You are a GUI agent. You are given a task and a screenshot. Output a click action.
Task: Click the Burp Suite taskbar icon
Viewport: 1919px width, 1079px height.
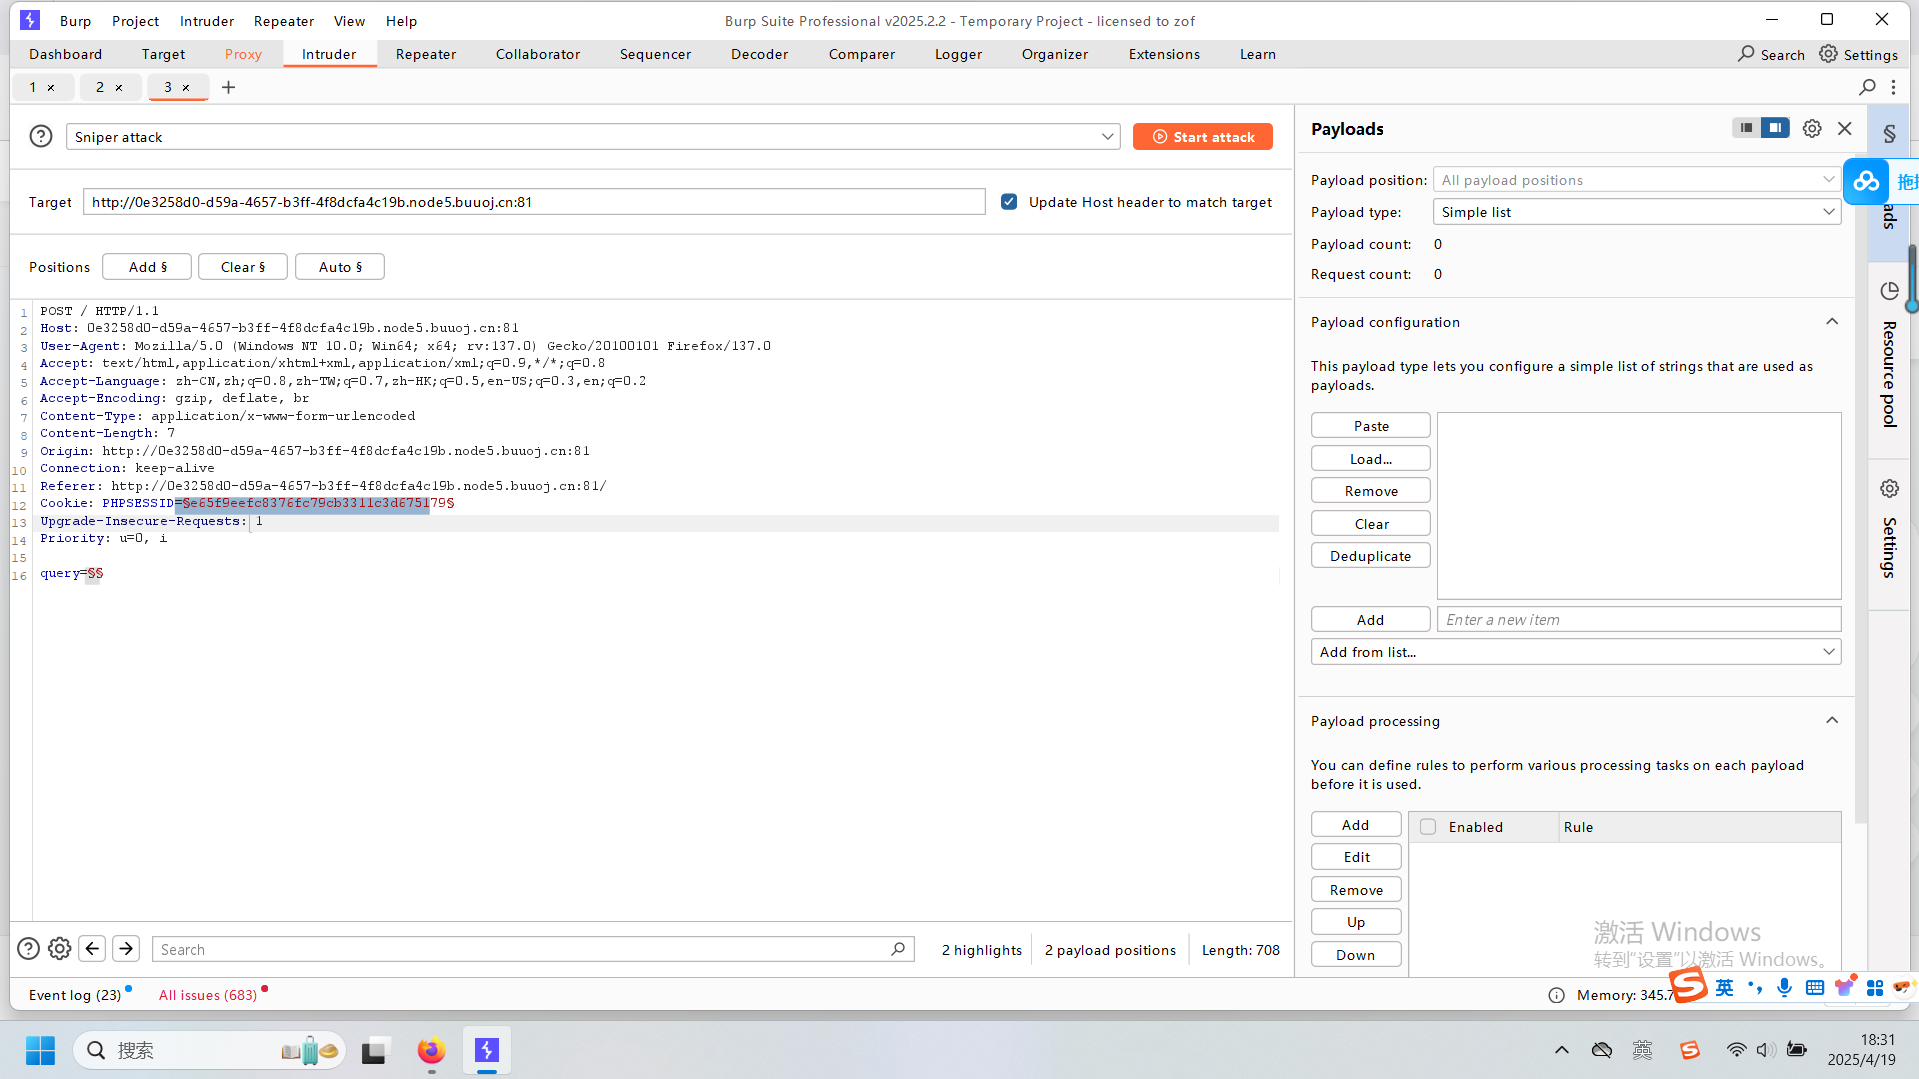click(x=487, y=1051)
